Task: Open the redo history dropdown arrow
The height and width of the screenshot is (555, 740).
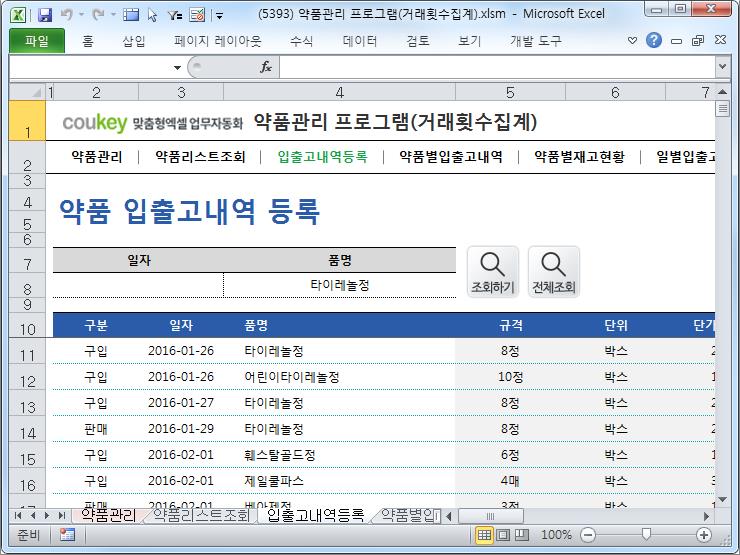Action: pyautogui.click(x=113, y=15)
